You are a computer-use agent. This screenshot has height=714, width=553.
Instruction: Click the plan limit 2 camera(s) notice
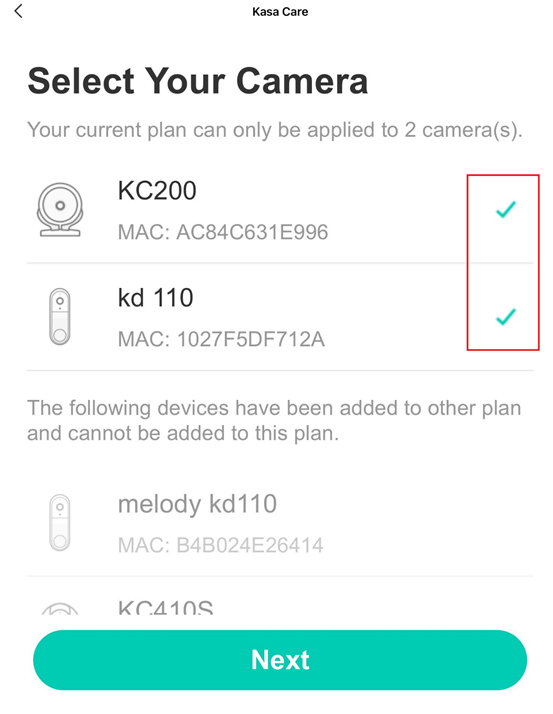click(275, 130)
